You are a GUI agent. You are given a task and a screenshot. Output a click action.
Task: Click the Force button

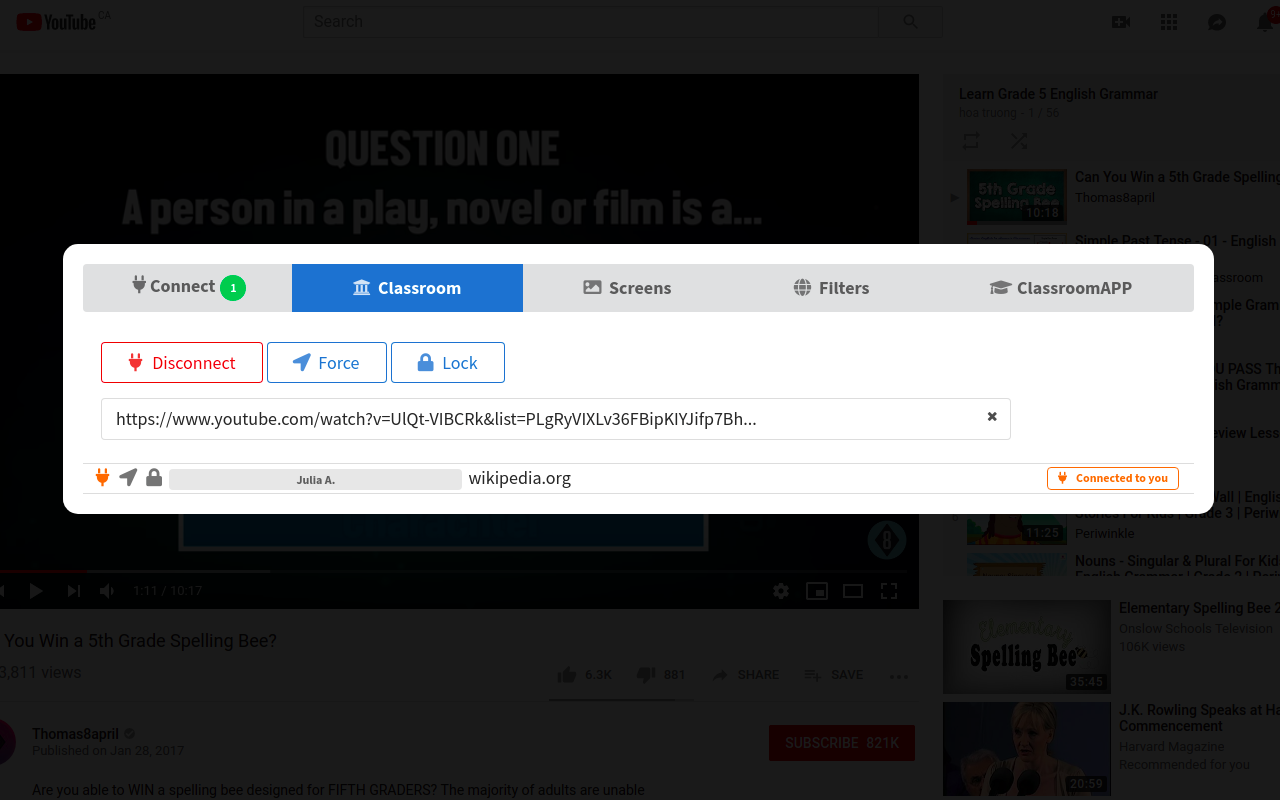coord(327,363)
